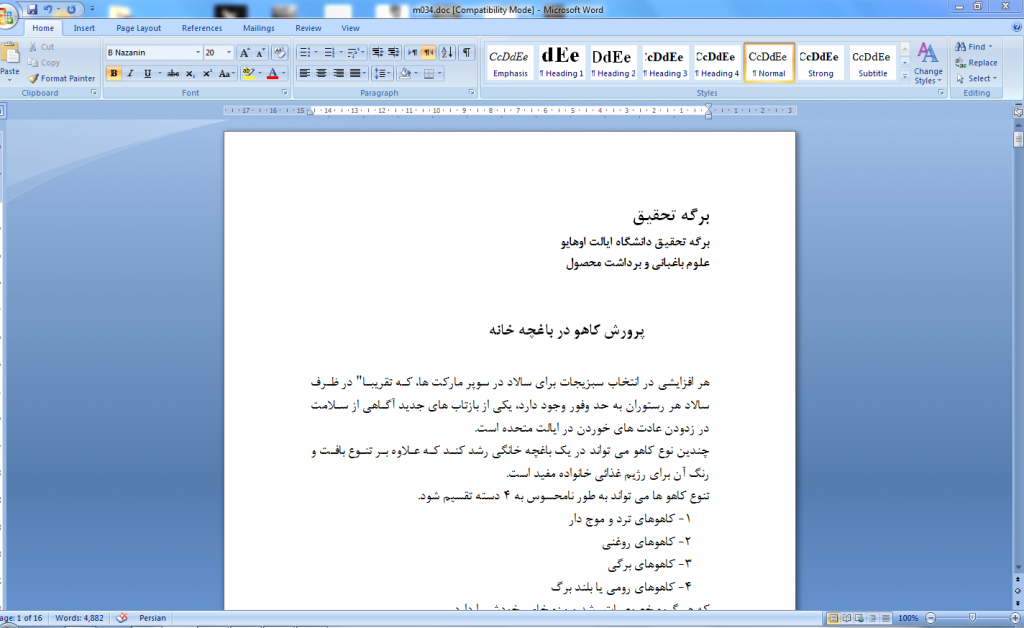Open the font name B Nazanin dropdown
Image resolution: width=1024 pixels, height=628 pixels.
[x=197, y=53]
